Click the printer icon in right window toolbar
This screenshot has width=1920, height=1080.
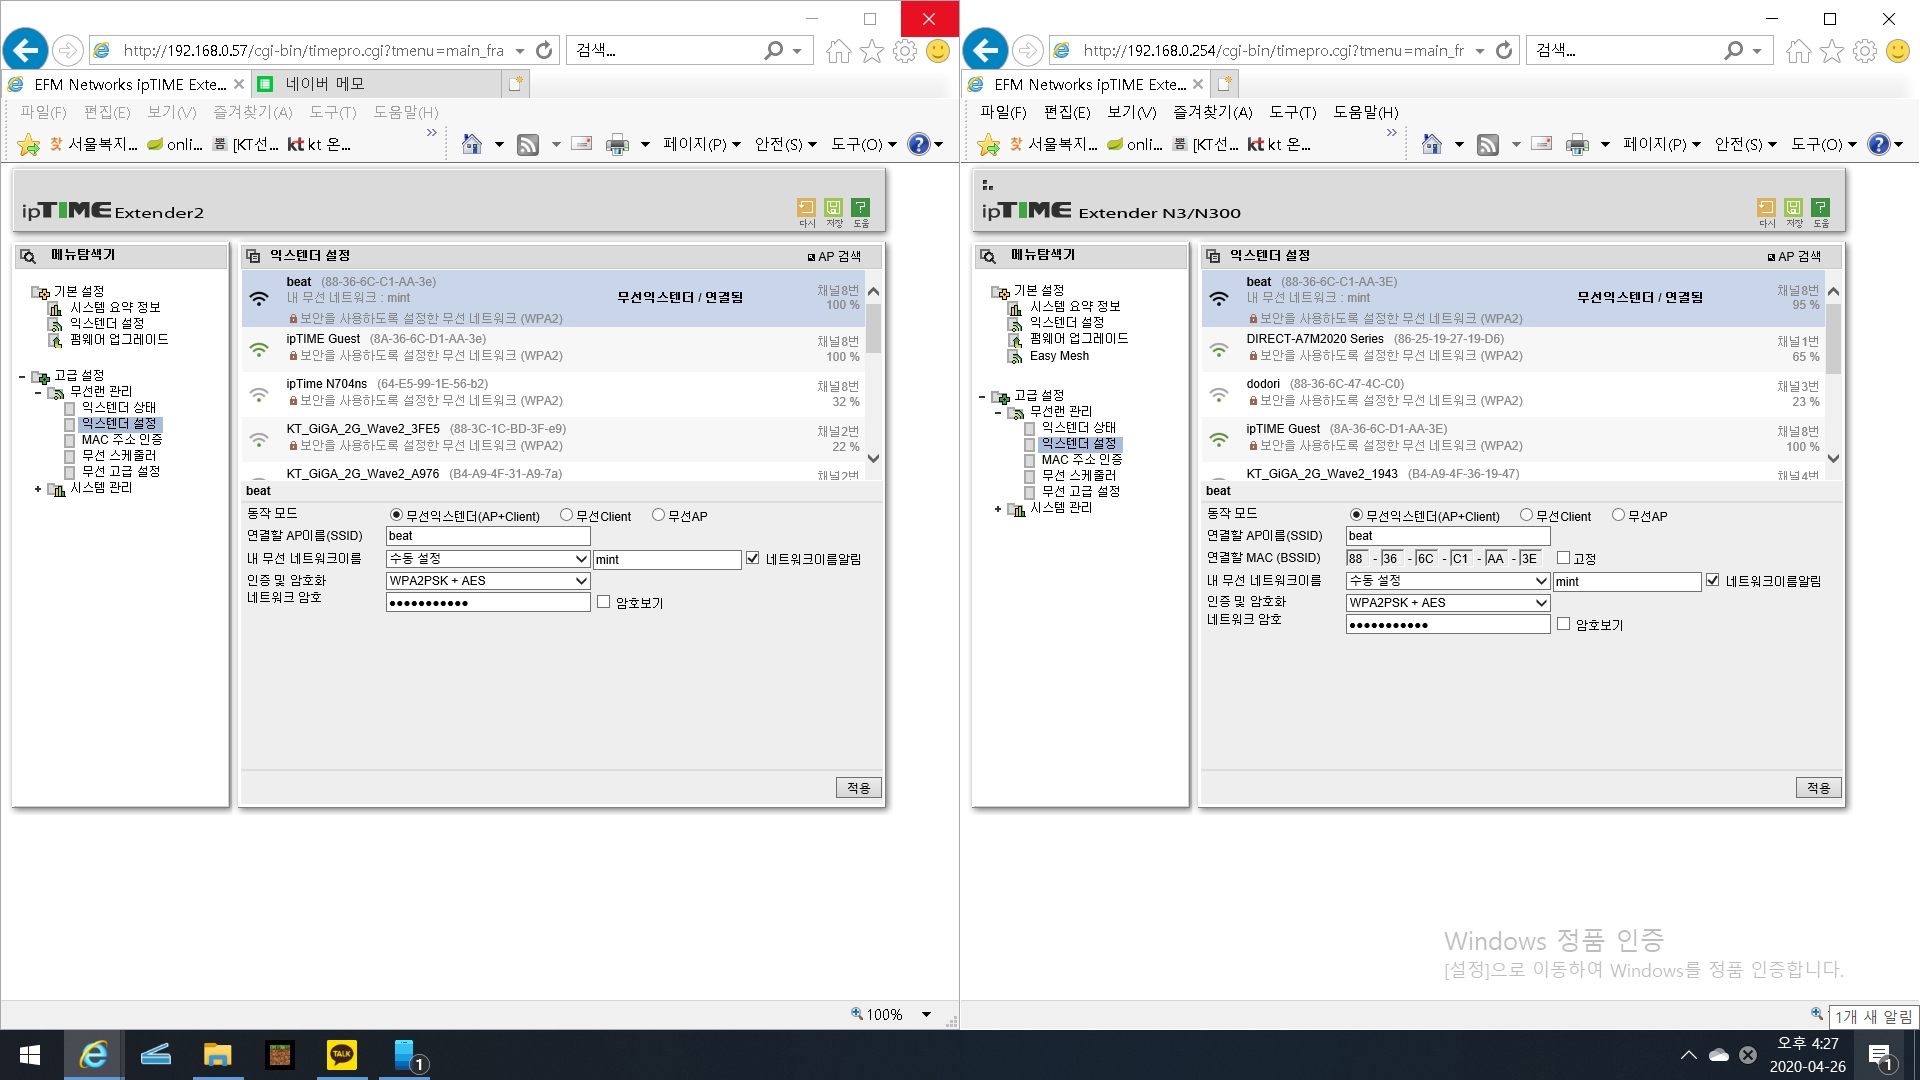click(1577, 145)
